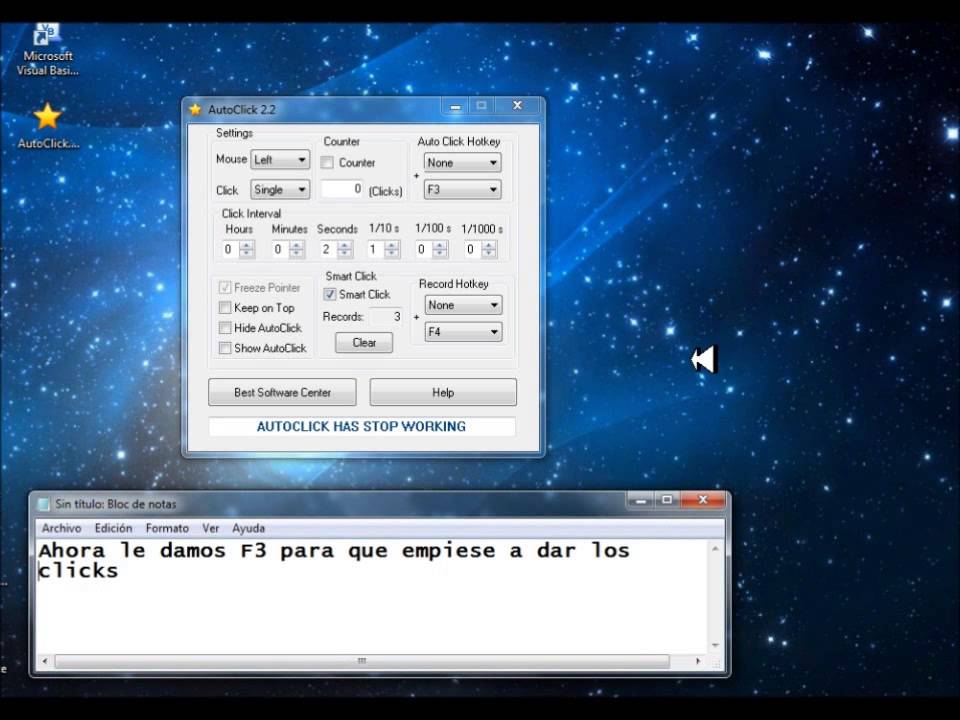Viewport: 960px width, 720px height.
Task: Click the 'Sin título: Bloc de notas' title bar text
Action: click(x=116, y=504)
